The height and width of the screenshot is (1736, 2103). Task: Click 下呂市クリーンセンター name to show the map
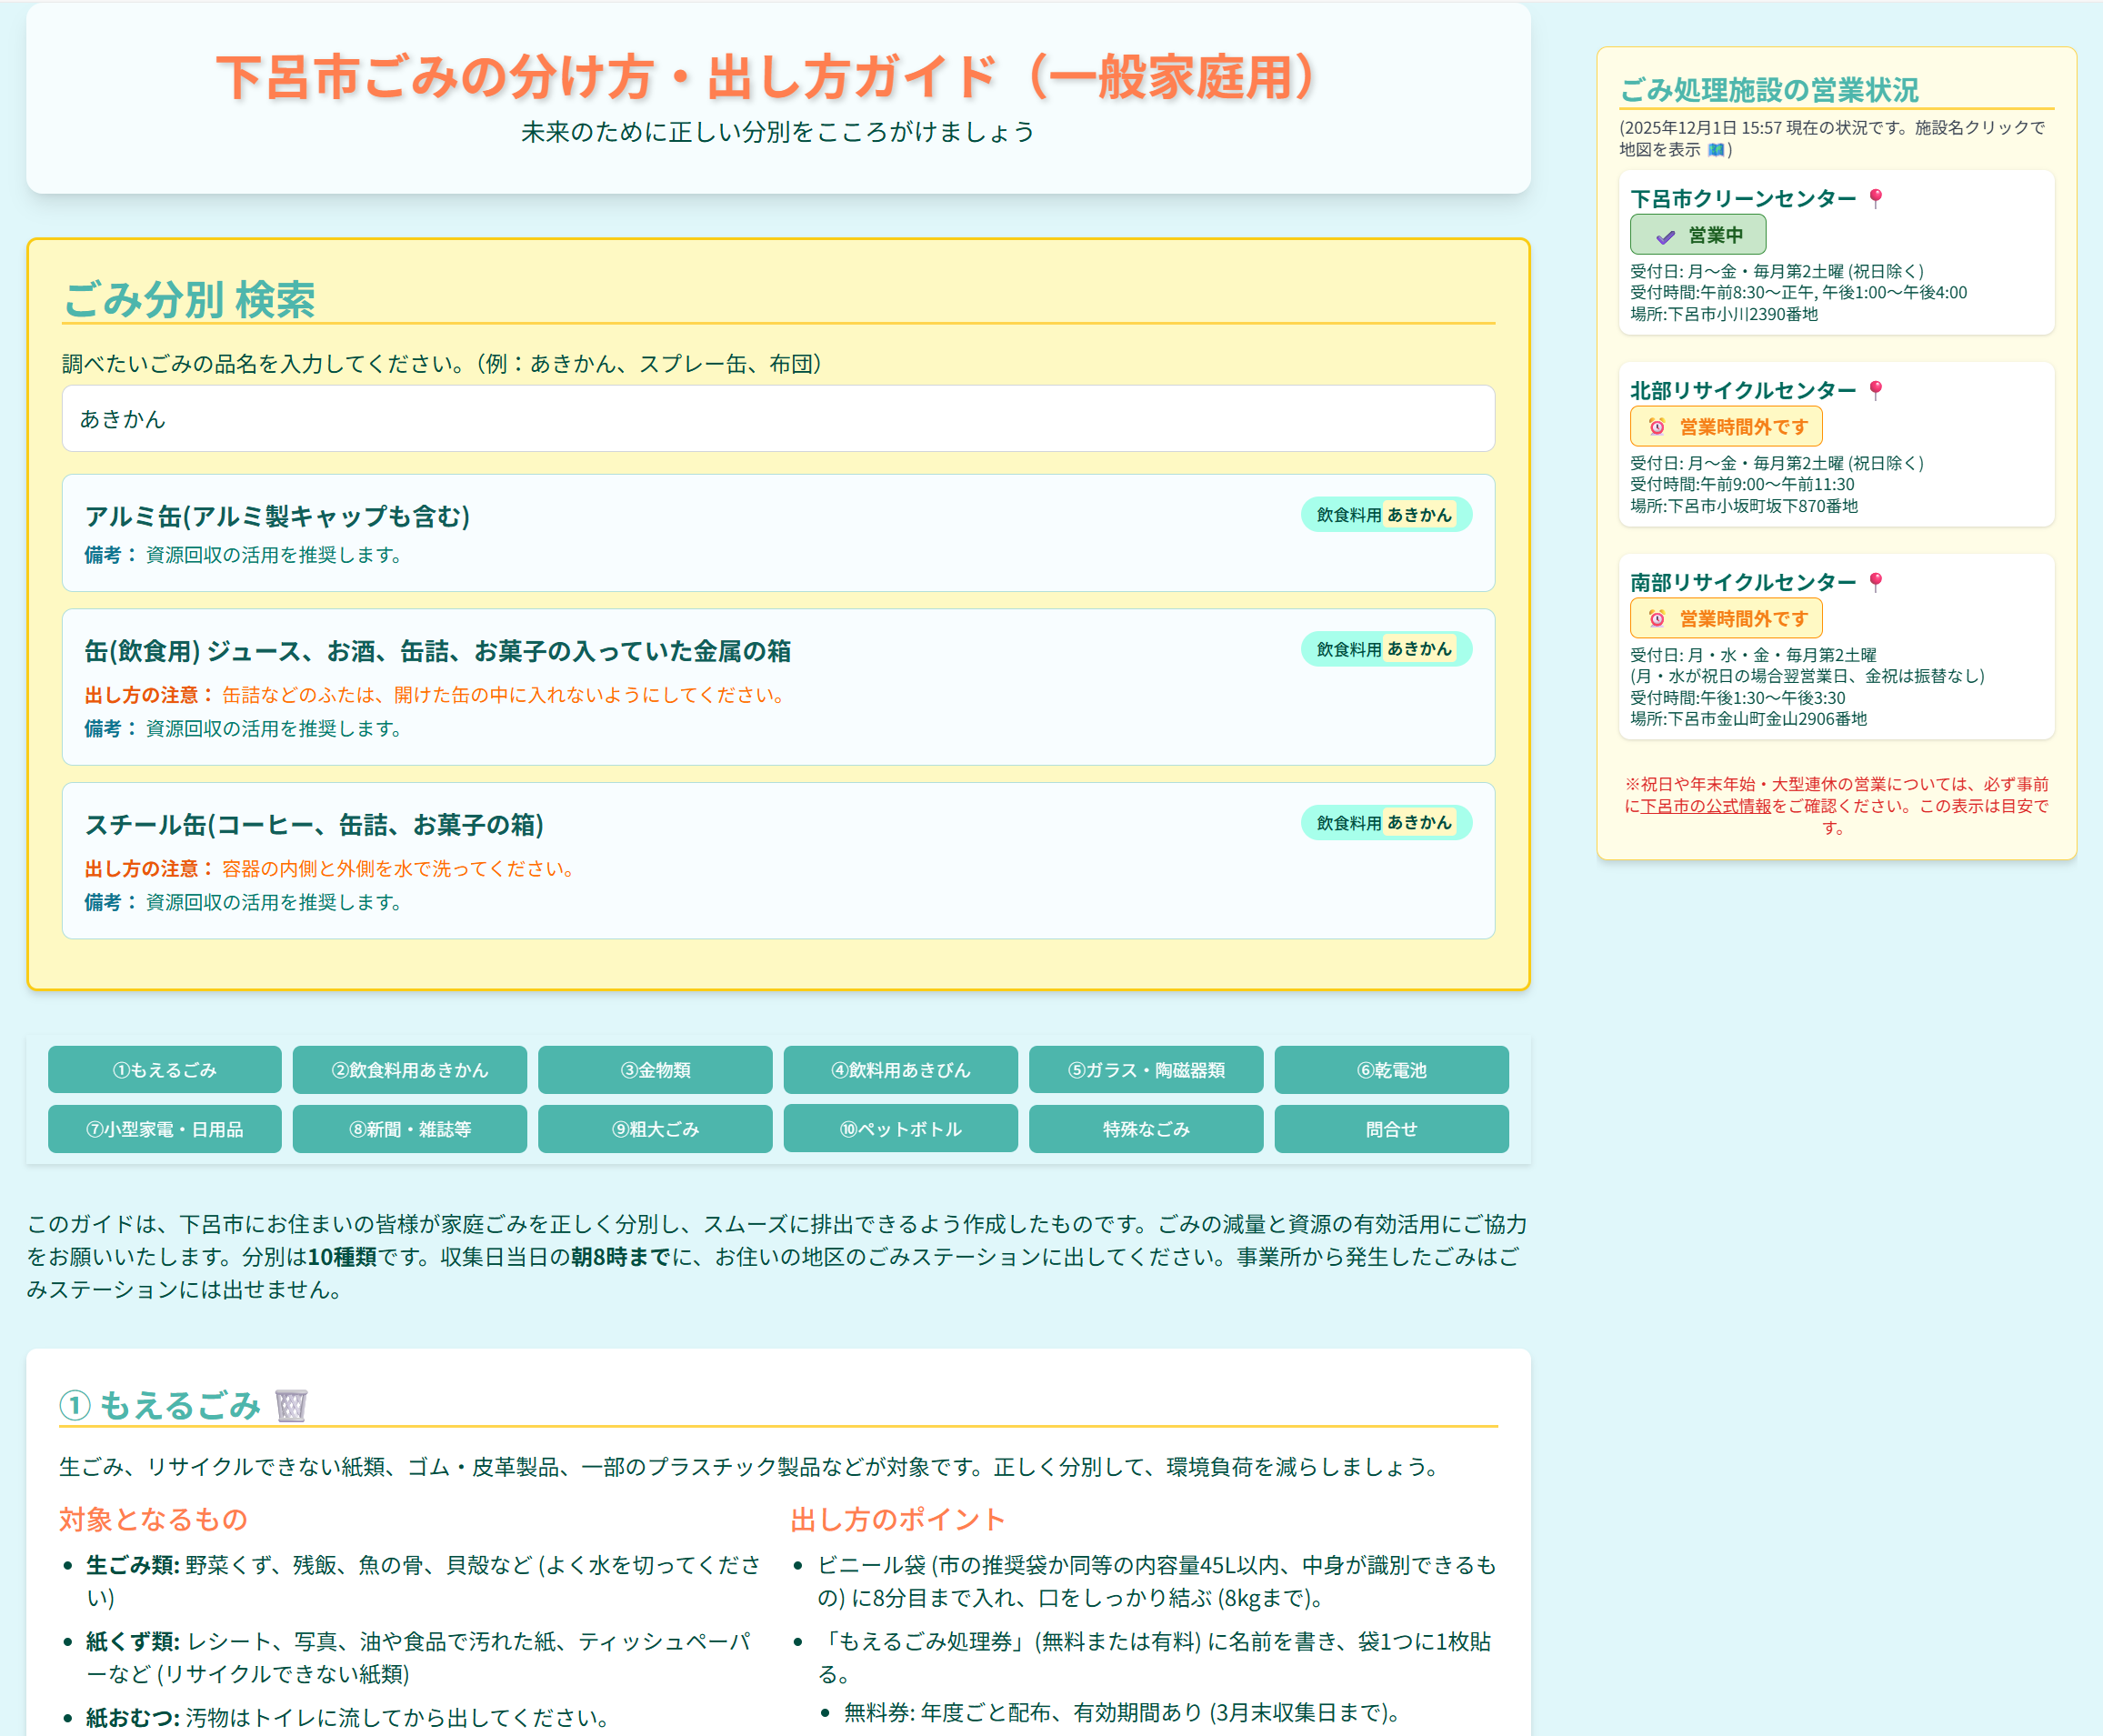coord(1738,197)
